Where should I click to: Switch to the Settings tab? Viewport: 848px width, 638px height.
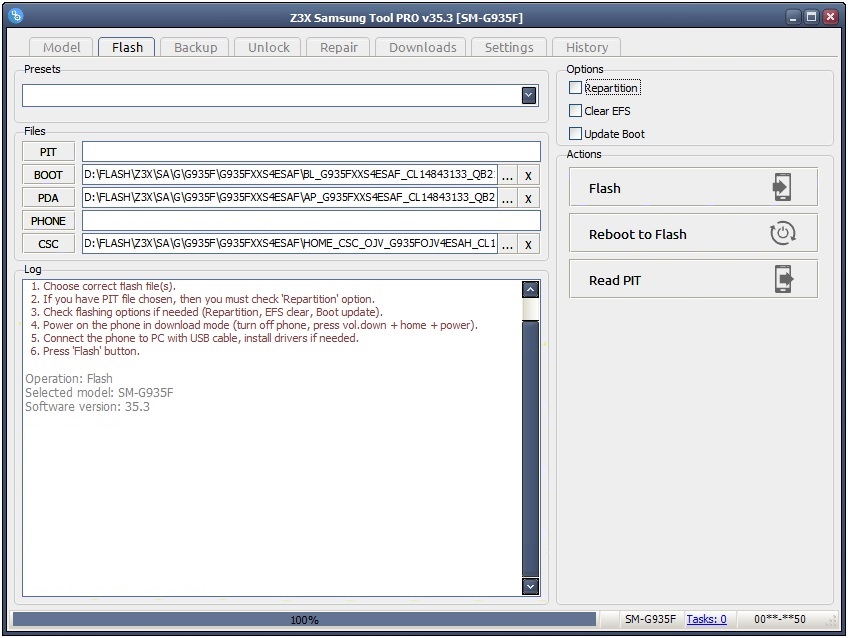coord(509,48)
